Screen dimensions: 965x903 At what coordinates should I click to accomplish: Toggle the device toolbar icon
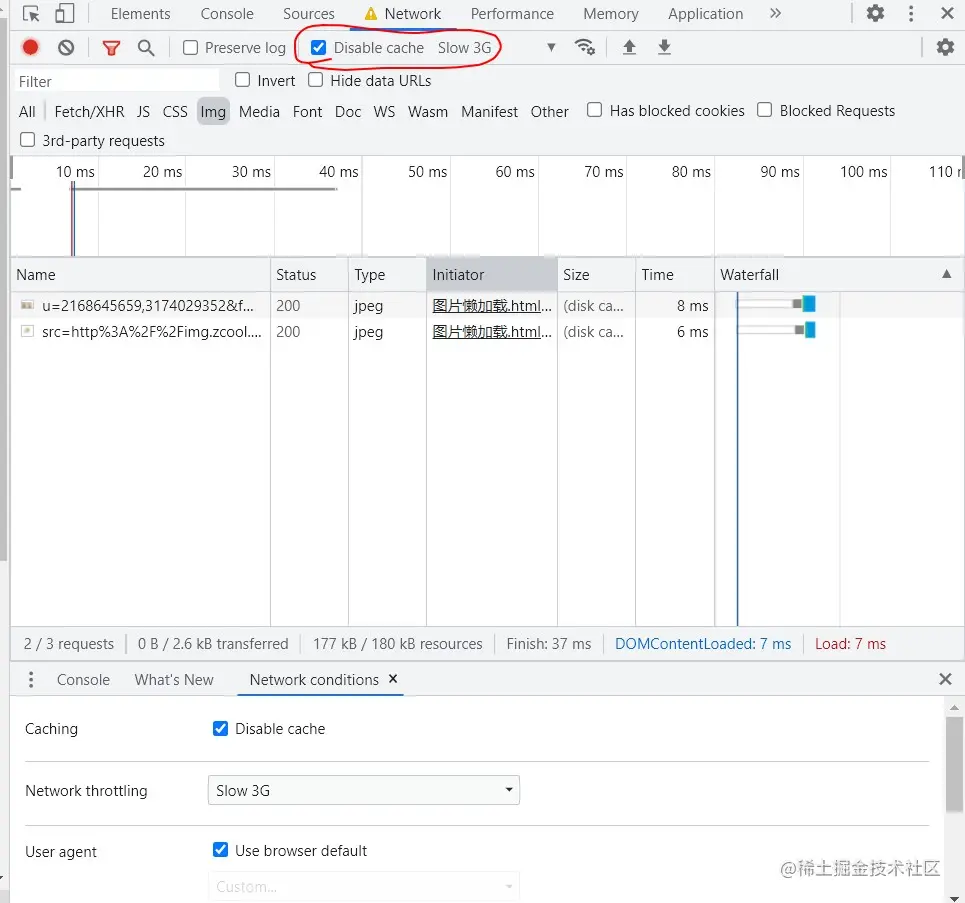coord(65,14)
